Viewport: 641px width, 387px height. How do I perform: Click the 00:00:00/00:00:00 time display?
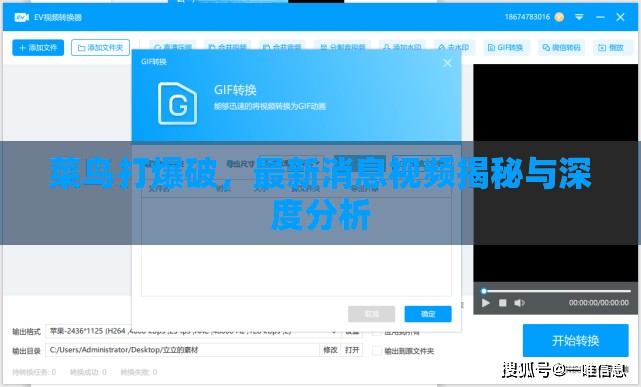(x=599, y=303)
